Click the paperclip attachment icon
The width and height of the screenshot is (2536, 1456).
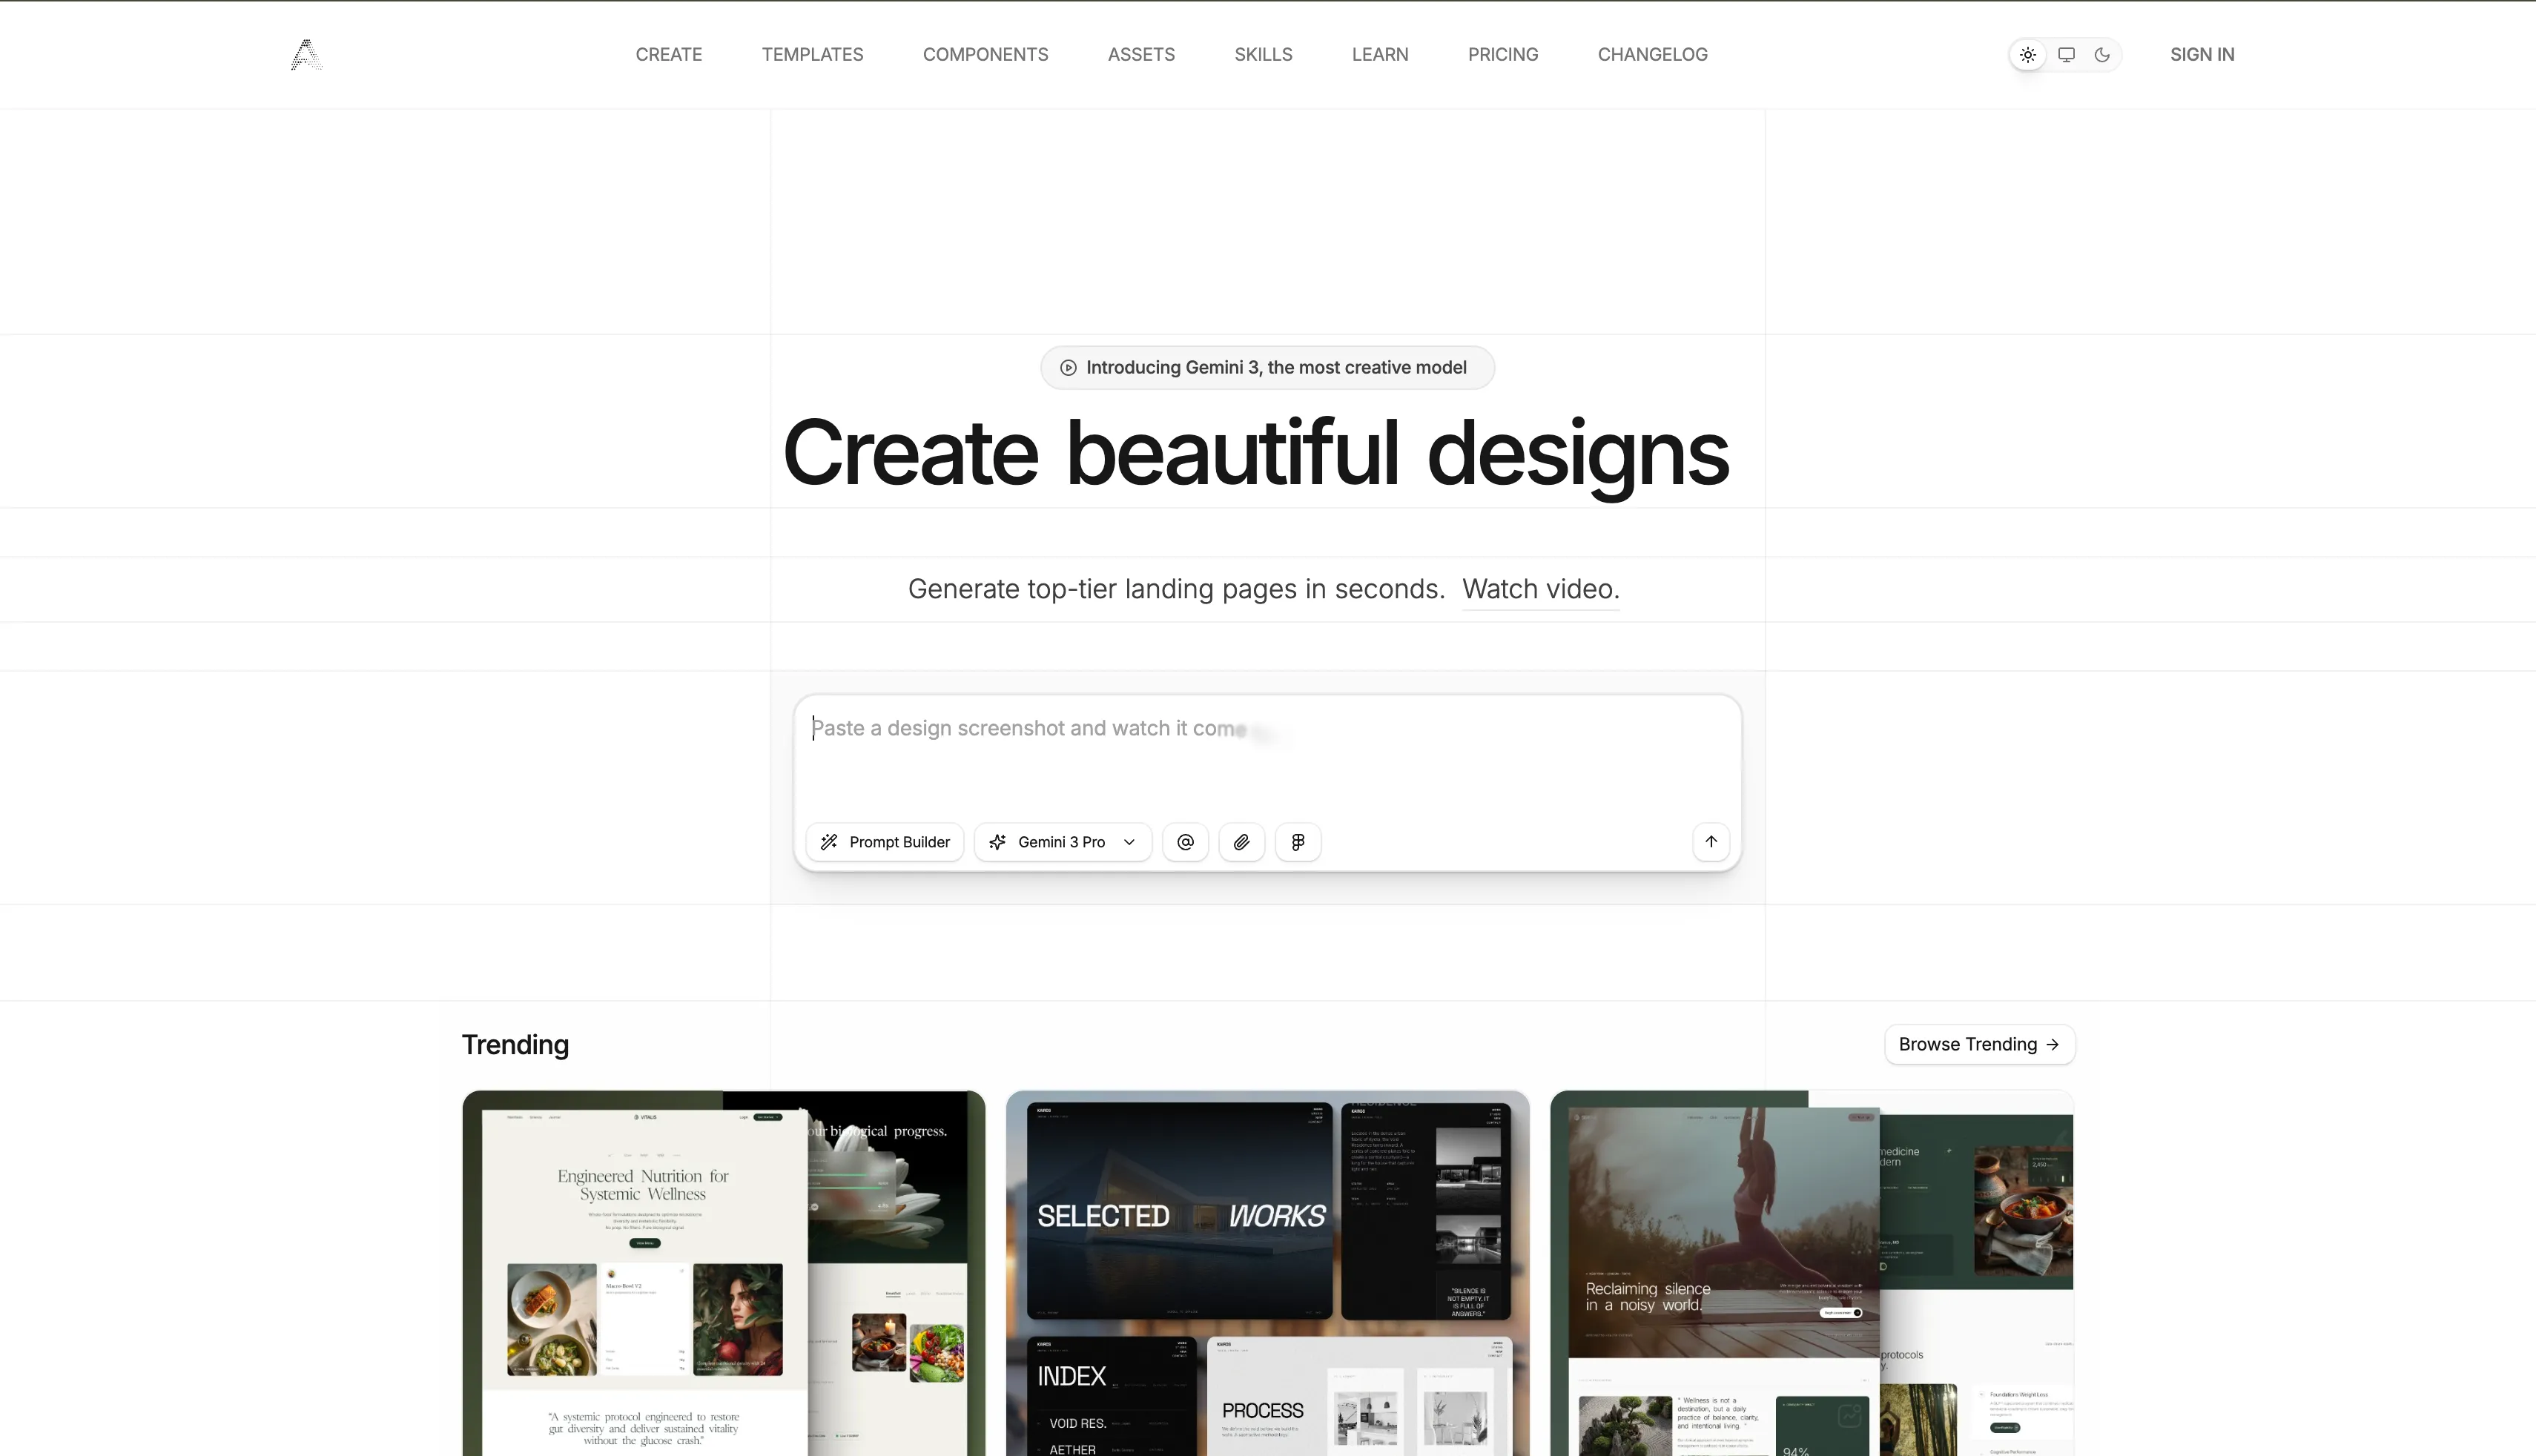point(1241,842)
